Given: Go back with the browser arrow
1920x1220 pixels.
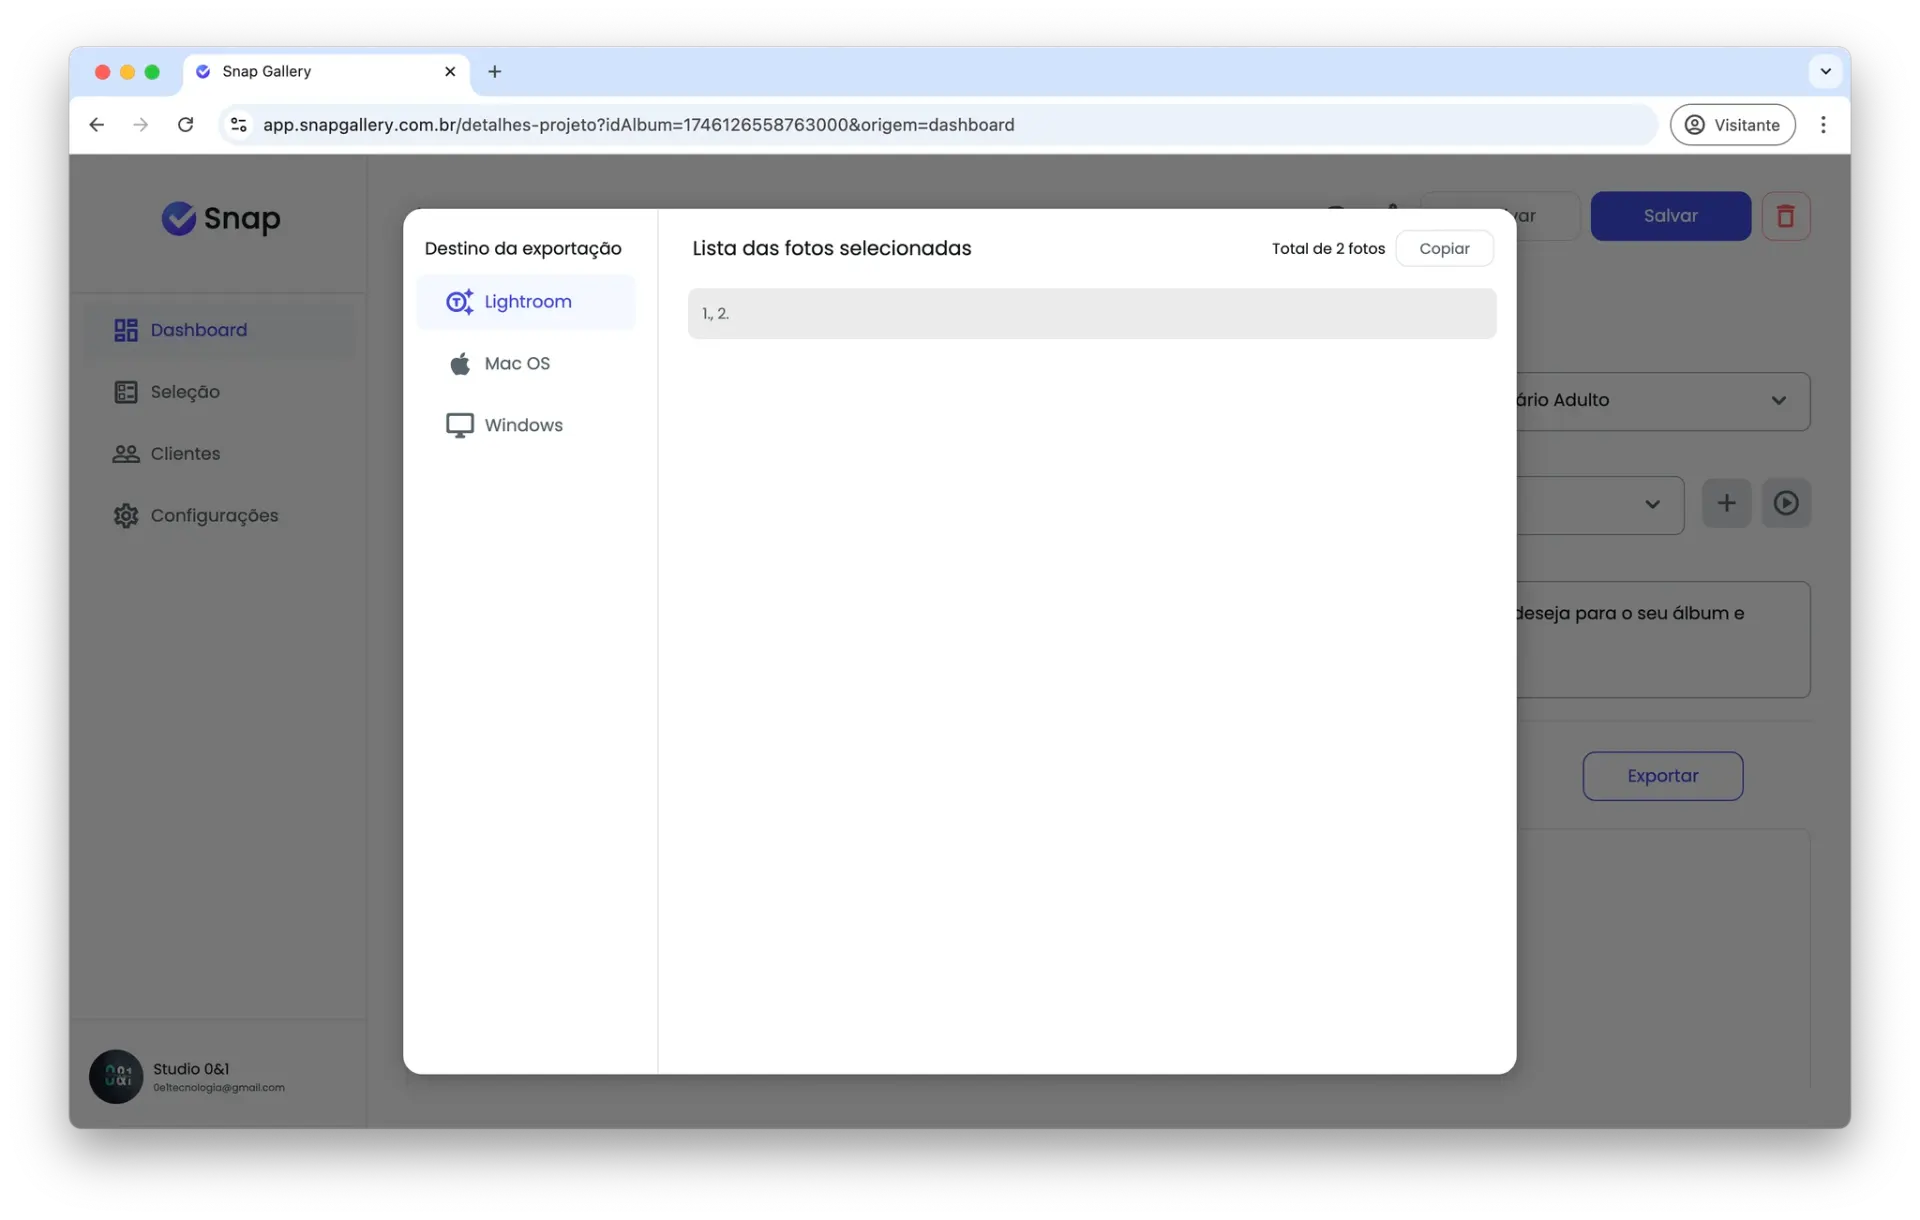Looking at the screenshot, I should pos(97,125).
